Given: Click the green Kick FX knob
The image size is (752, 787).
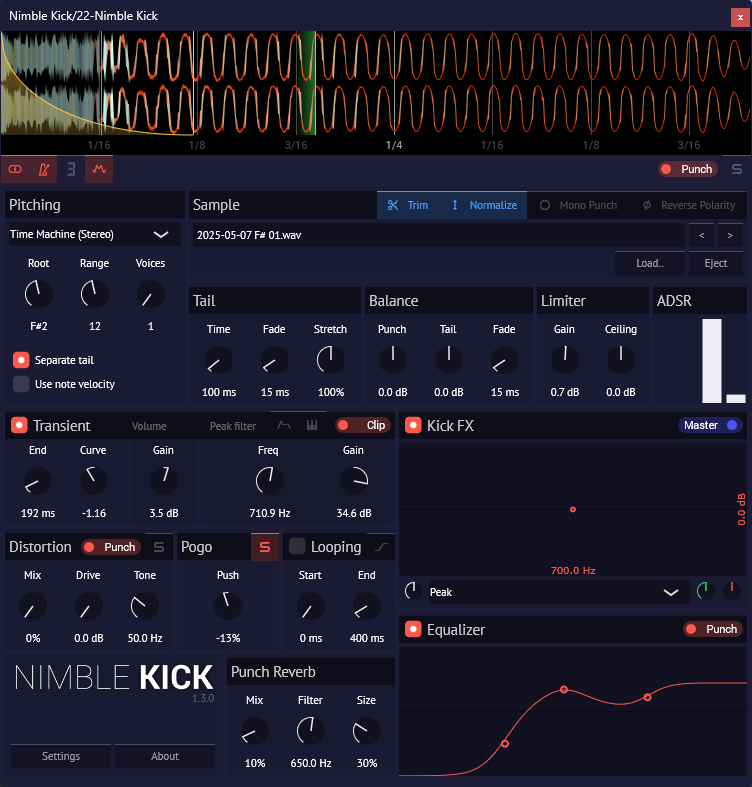Looking at the screenshot, I should [704, 591].
